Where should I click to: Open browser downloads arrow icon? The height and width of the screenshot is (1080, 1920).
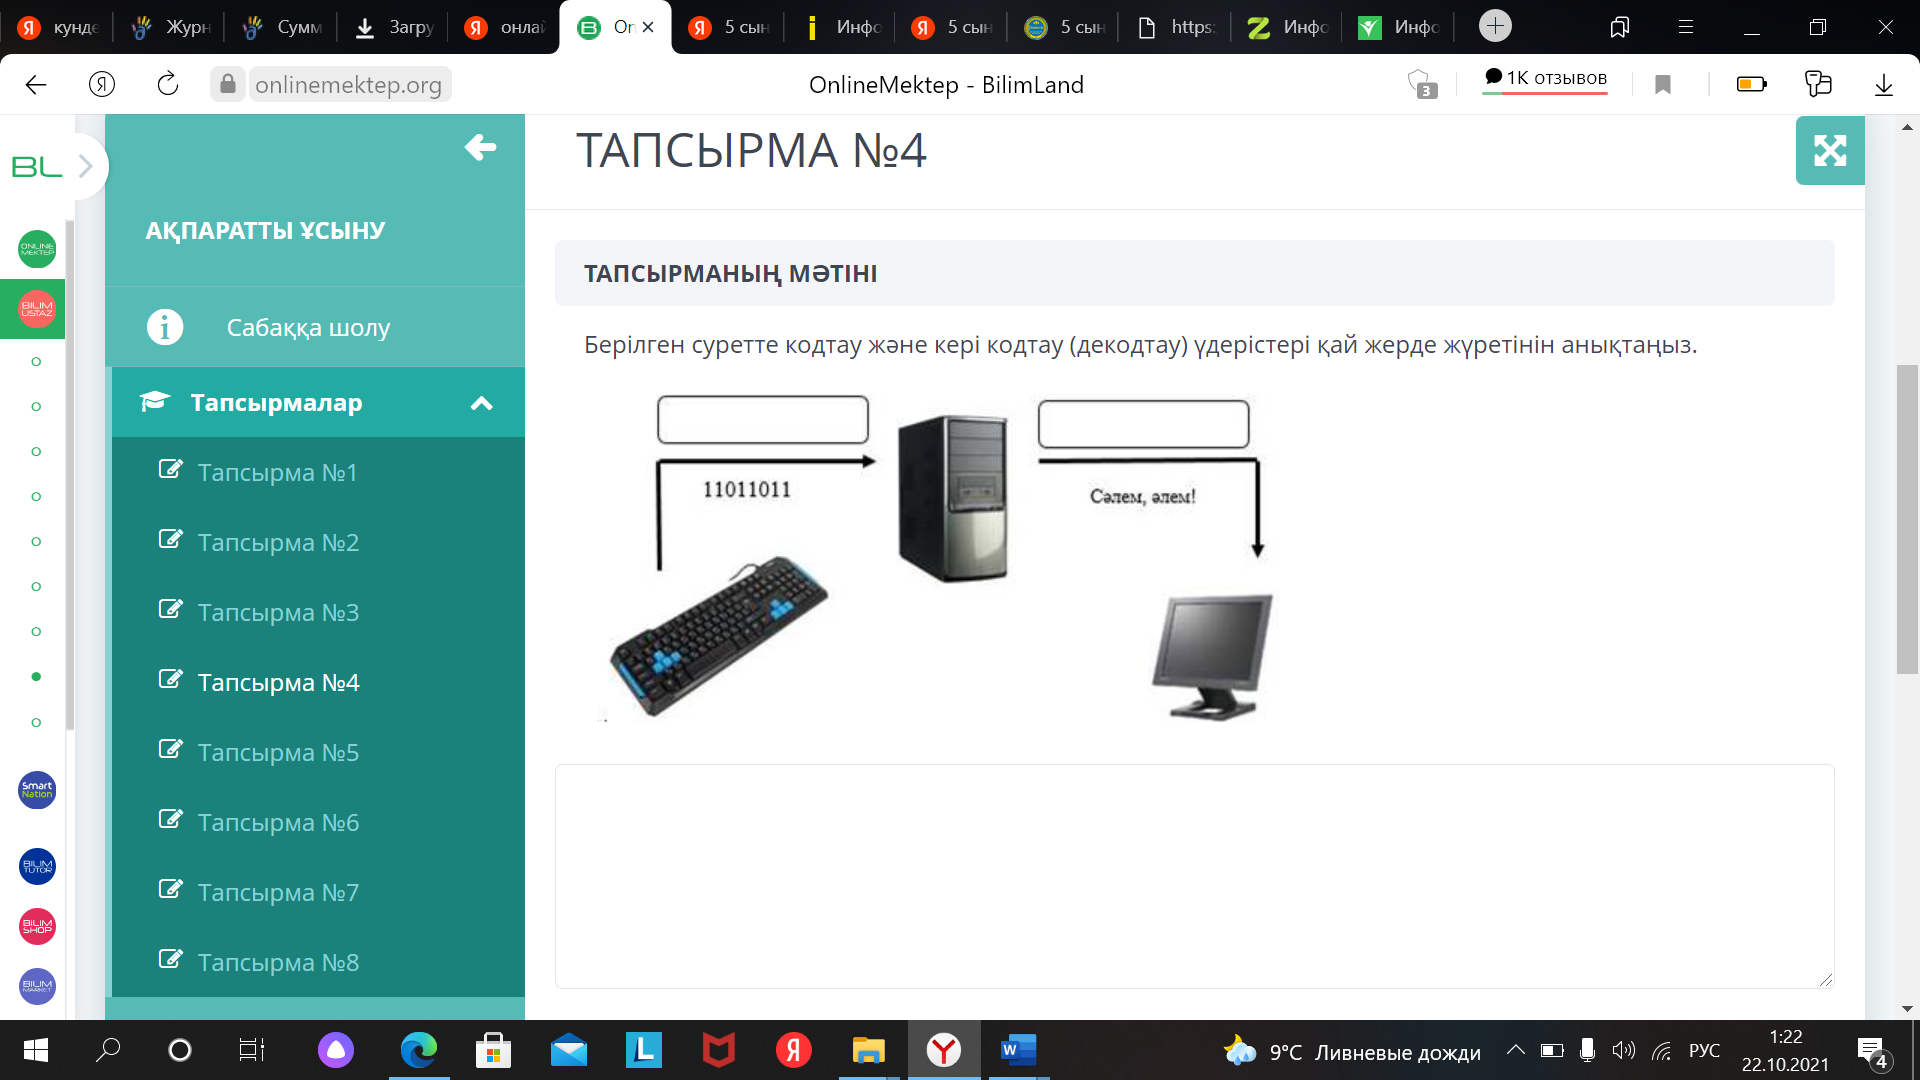coord(1883,85)
